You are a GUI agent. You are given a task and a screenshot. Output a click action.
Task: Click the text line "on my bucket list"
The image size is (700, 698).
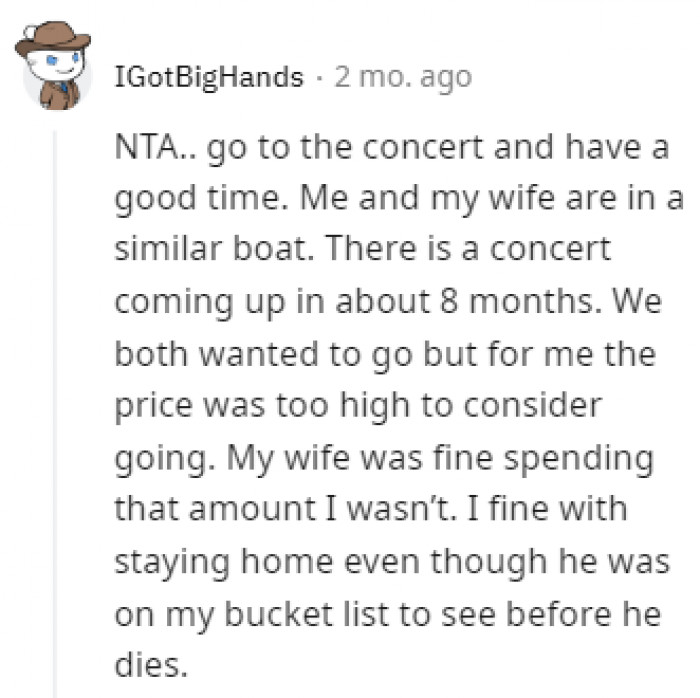tap(387, 614)
